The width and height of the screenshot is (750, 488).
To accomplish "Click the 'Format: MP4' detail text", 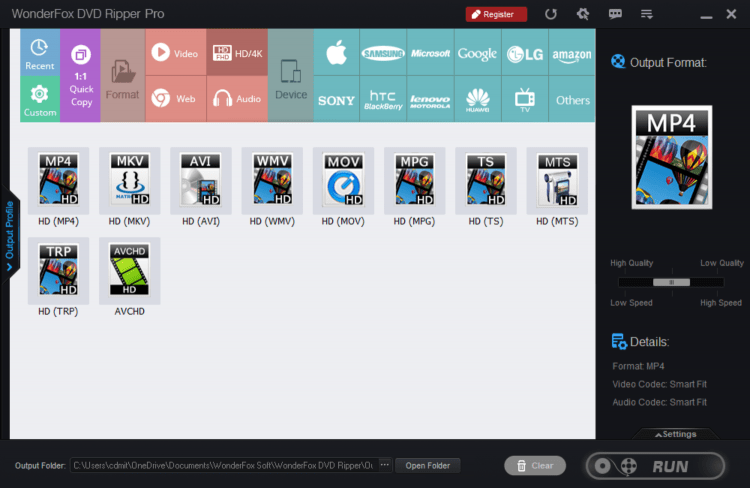I will click(x=639, y=366).
